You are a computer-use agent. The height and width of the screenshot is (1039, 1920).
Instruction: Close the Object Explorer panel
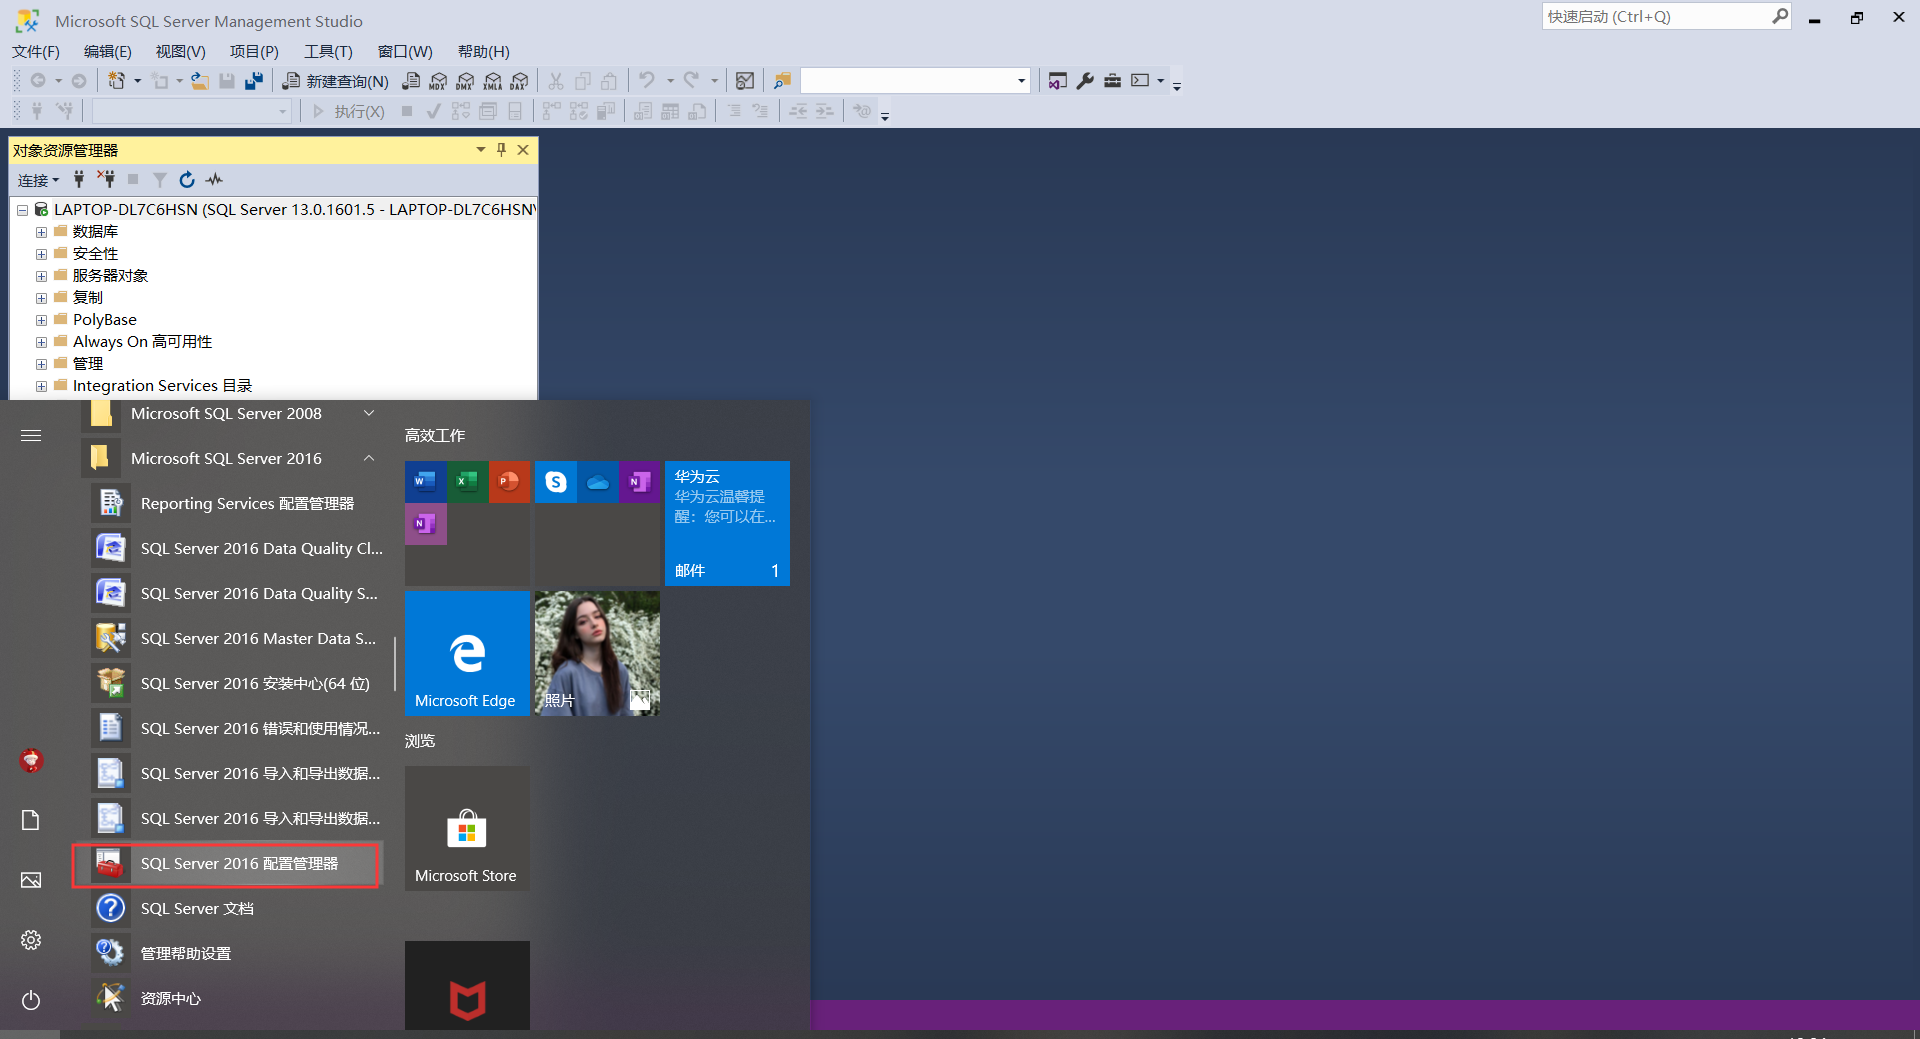(x=522, y=150)
